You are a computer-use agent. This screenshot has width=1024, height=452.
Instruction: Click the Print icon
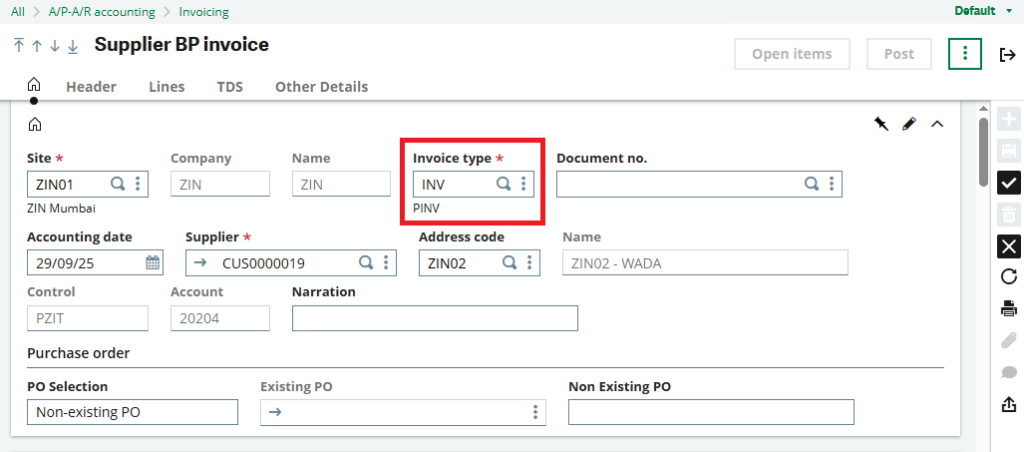coord(1009,308)
